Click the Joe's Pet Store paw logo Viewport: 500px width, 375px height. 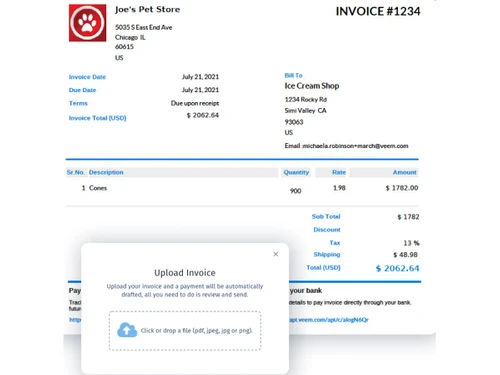tap(87, 23)
